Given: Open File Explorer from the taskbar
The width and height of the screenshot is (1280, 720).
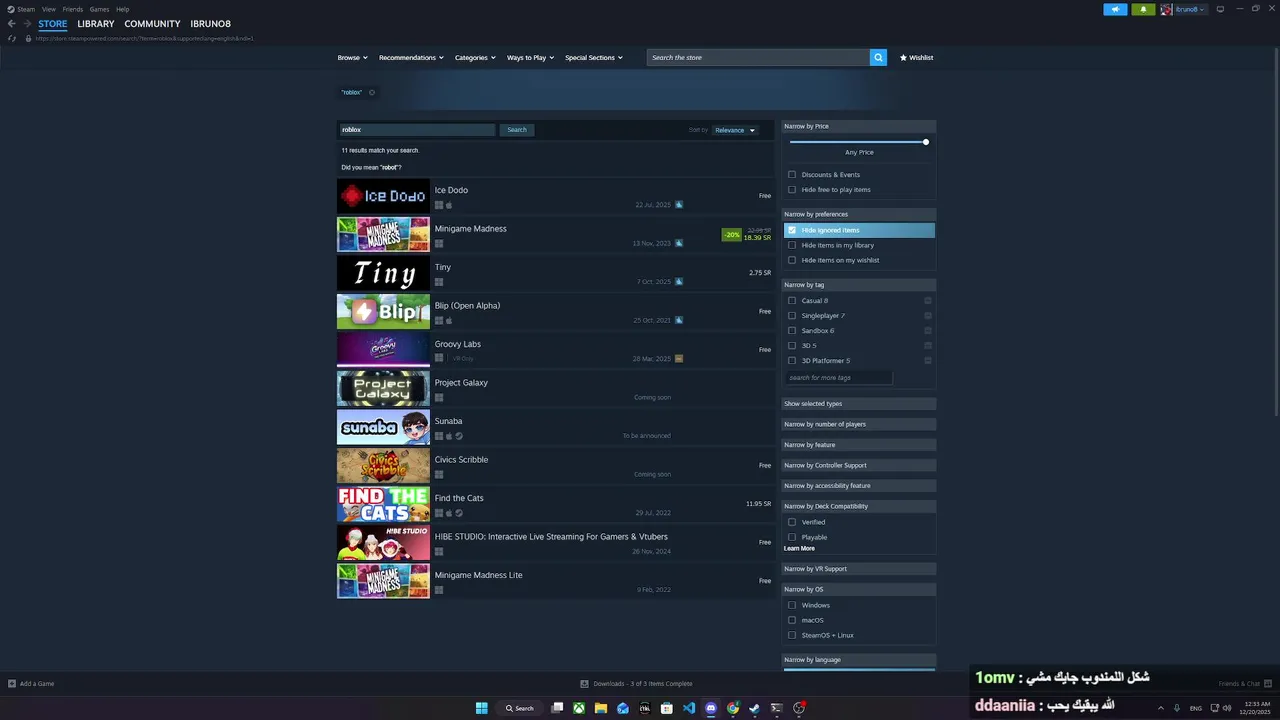Looking at the screenshot, I should click(x=601, y=708).
